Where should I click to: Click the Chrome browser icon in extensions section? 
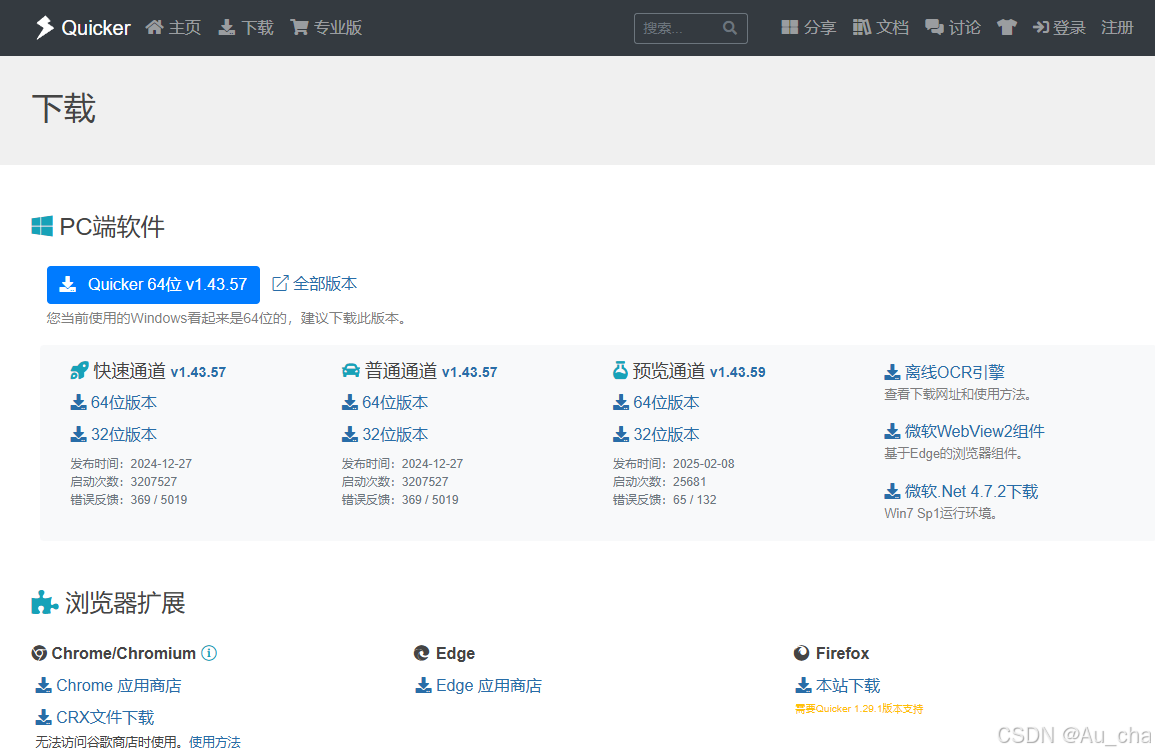39,653
